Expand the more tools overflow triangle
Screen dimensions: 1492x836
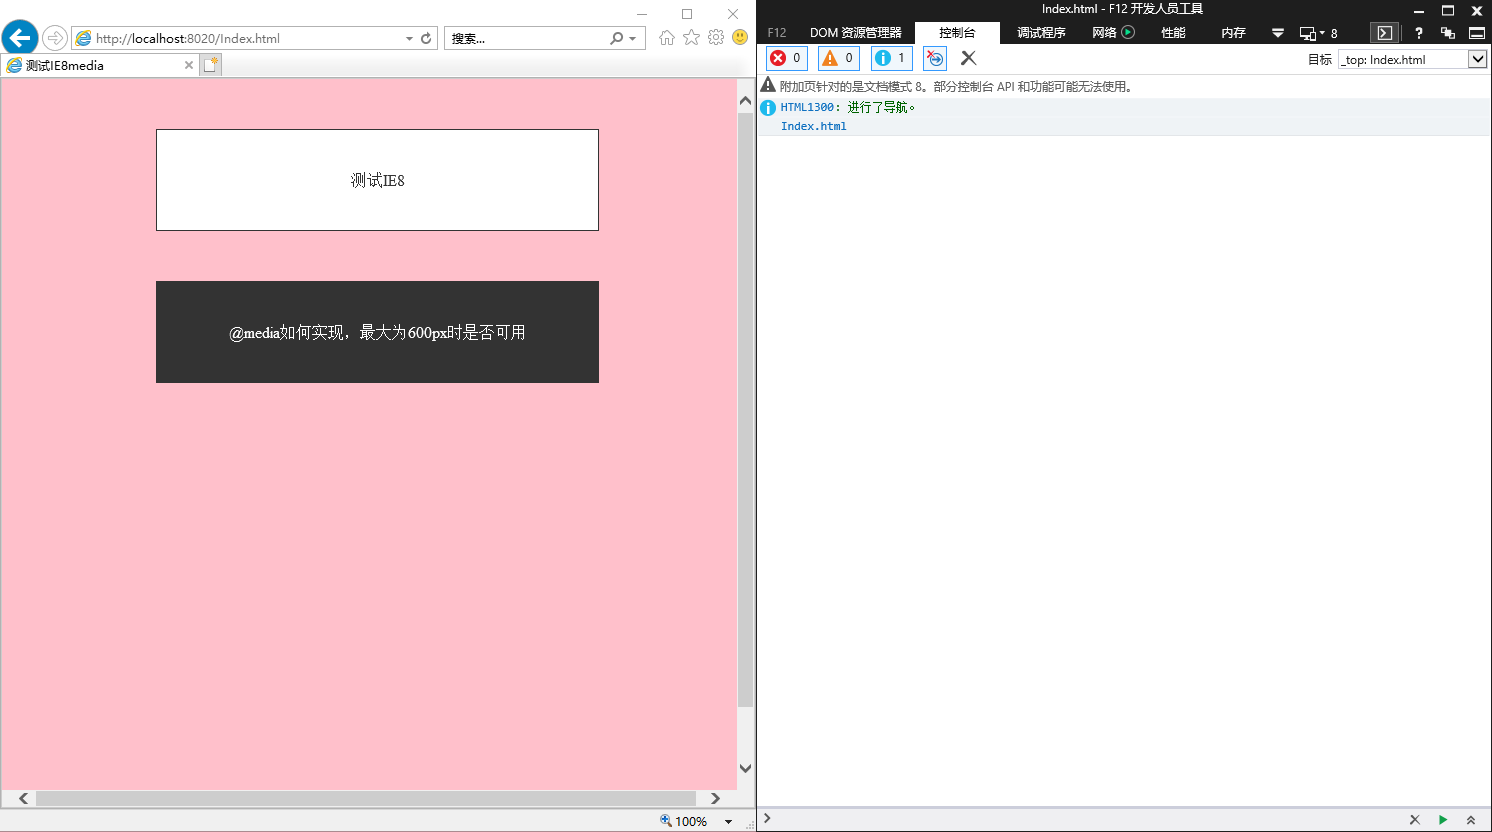(1277, 33)
